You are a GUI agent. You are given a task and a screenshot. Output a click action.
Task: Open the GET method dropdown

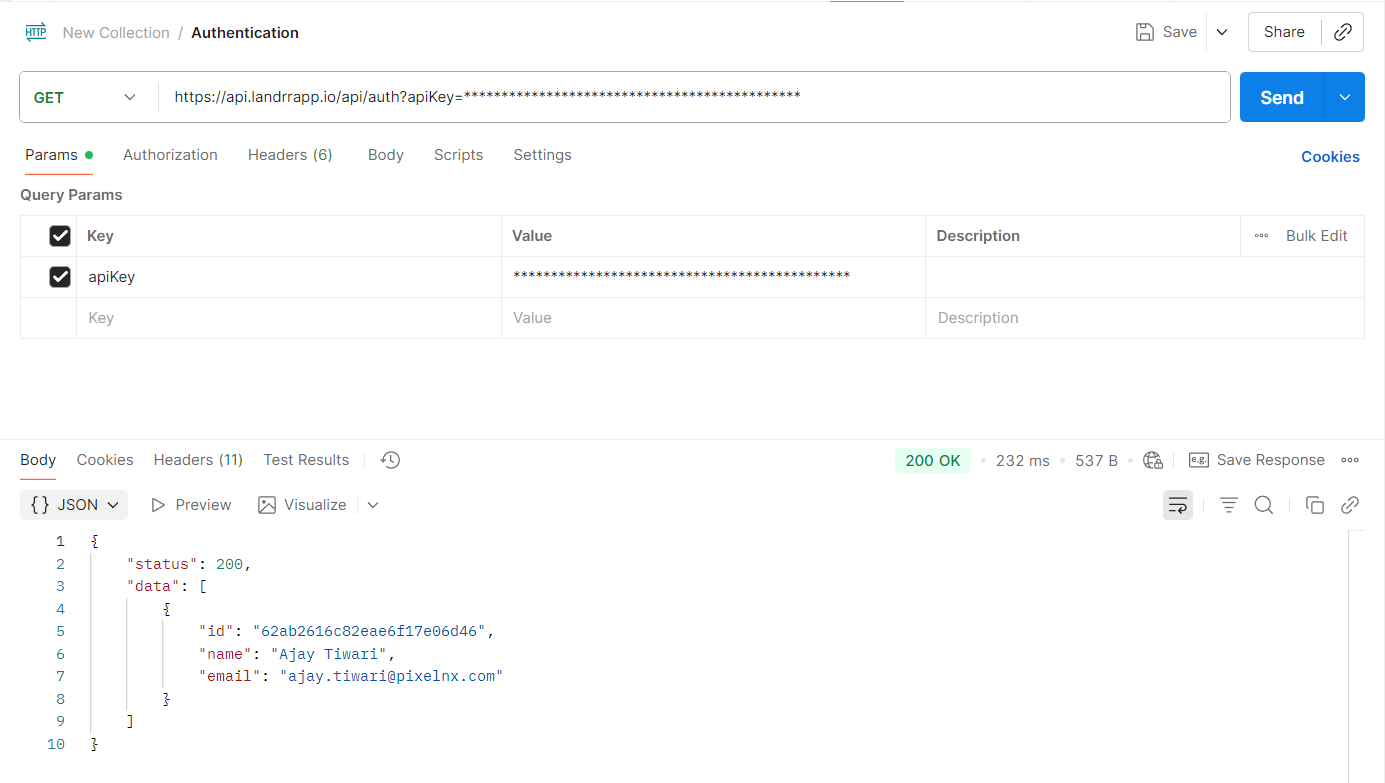pos(85,97)
